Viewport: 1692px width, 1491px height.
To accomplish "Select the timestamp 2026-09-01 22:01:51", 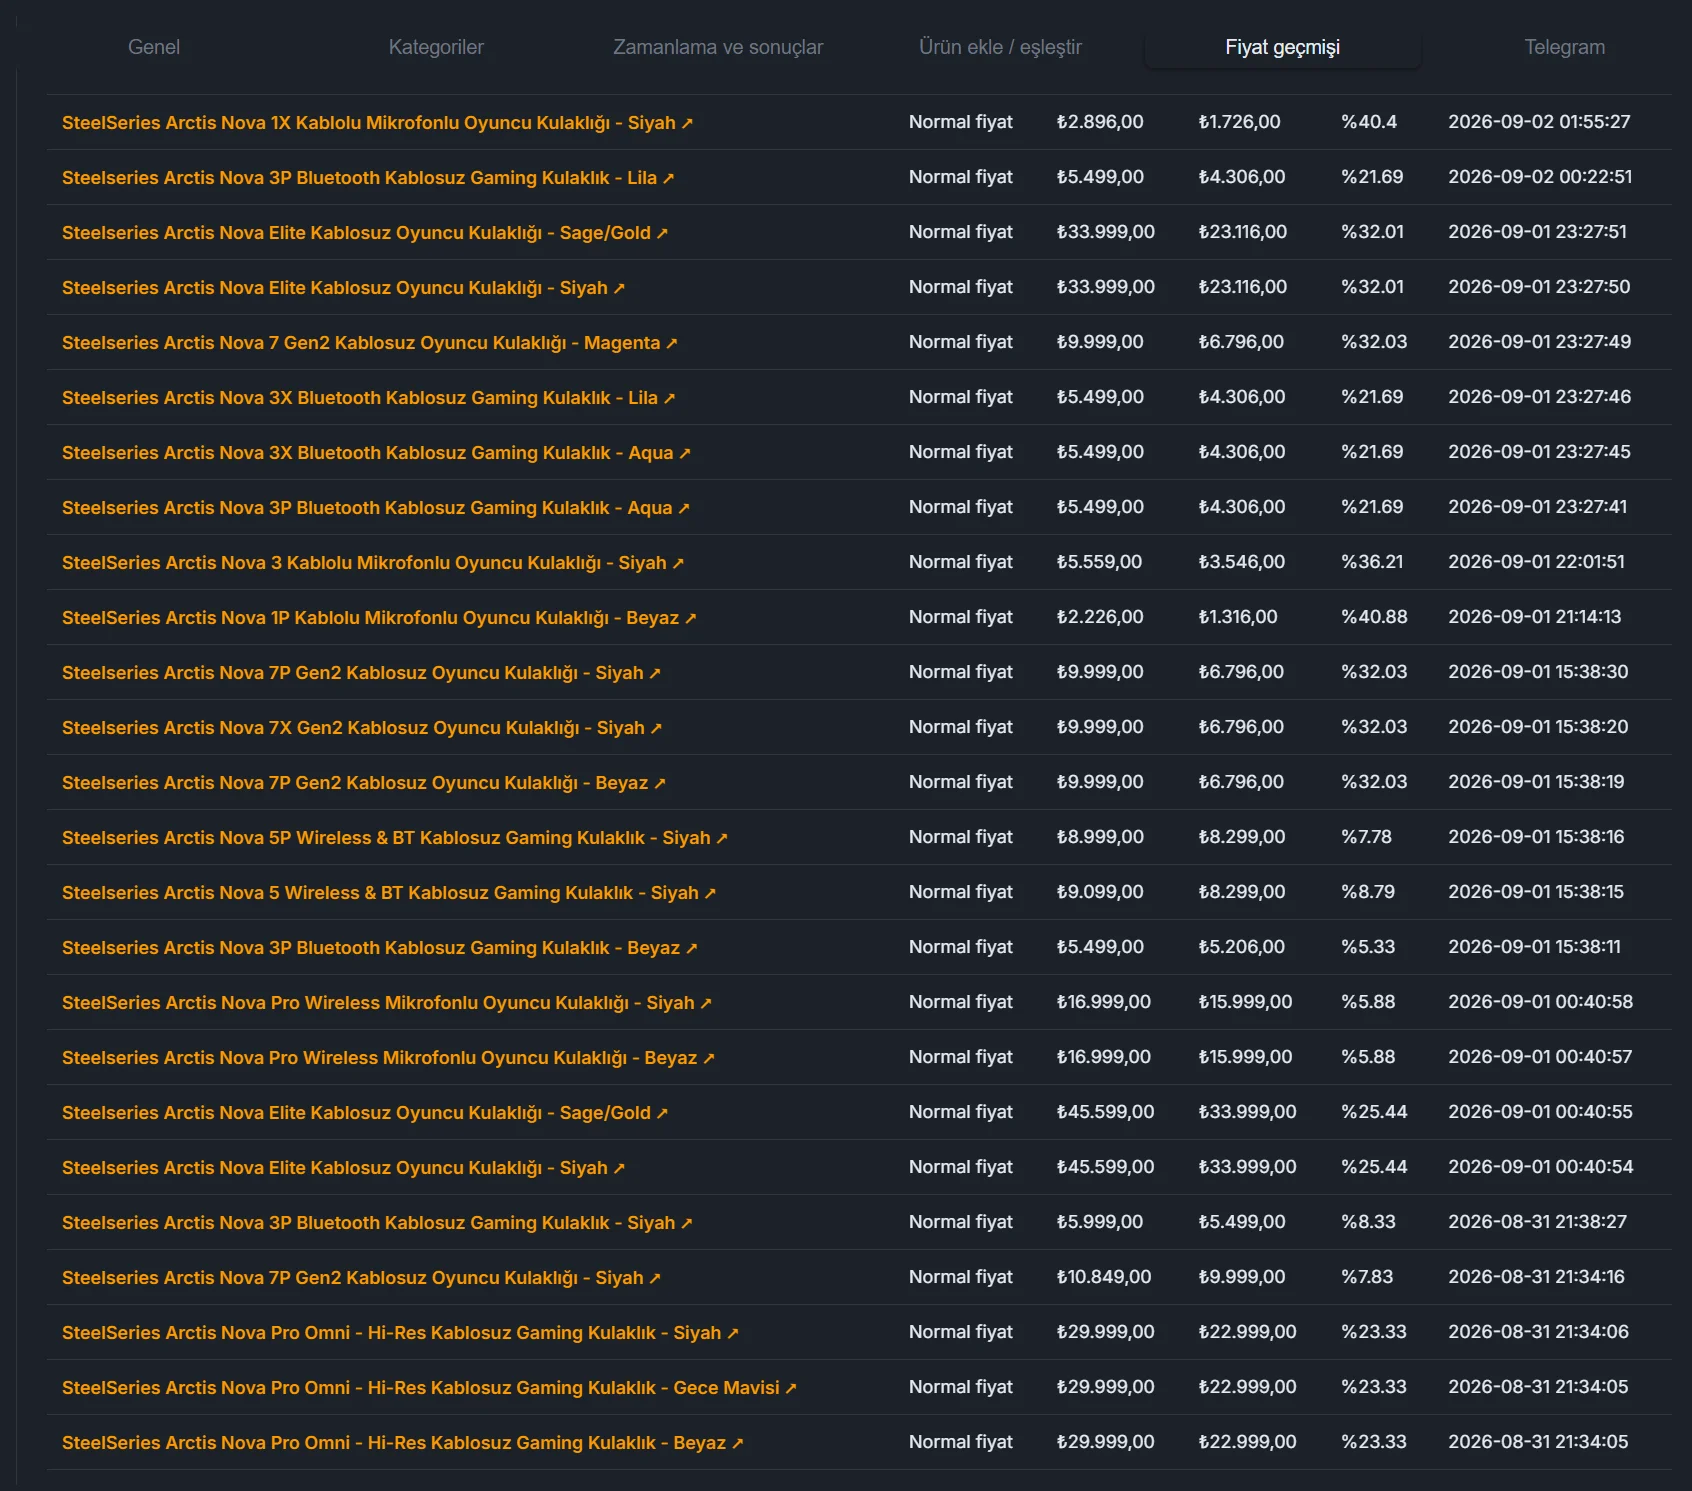I will [1536, 562].
